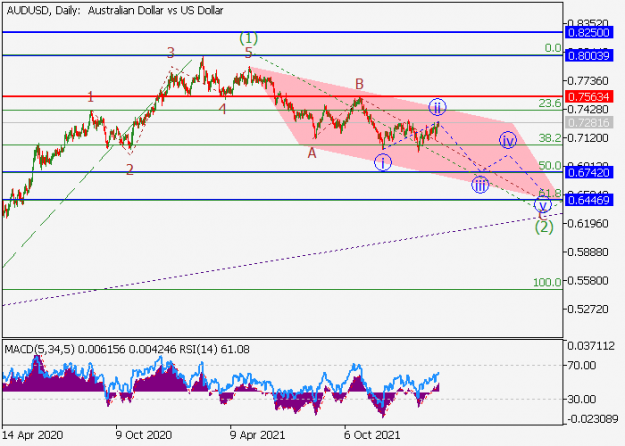Viewport: 625px width, 446px height.
Task: Click the gray 0.72816 current price label
Action: click(x=589, y=122)
